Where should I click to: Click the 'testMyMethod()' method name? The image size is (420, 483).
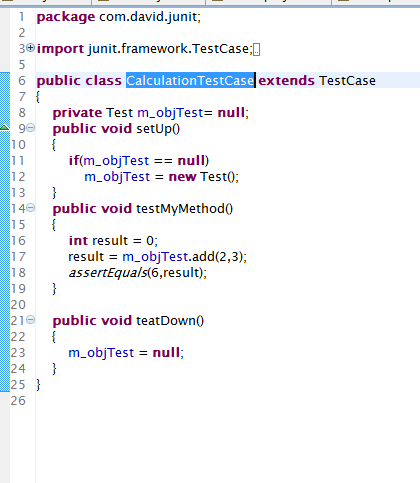(x=185, y=209)
